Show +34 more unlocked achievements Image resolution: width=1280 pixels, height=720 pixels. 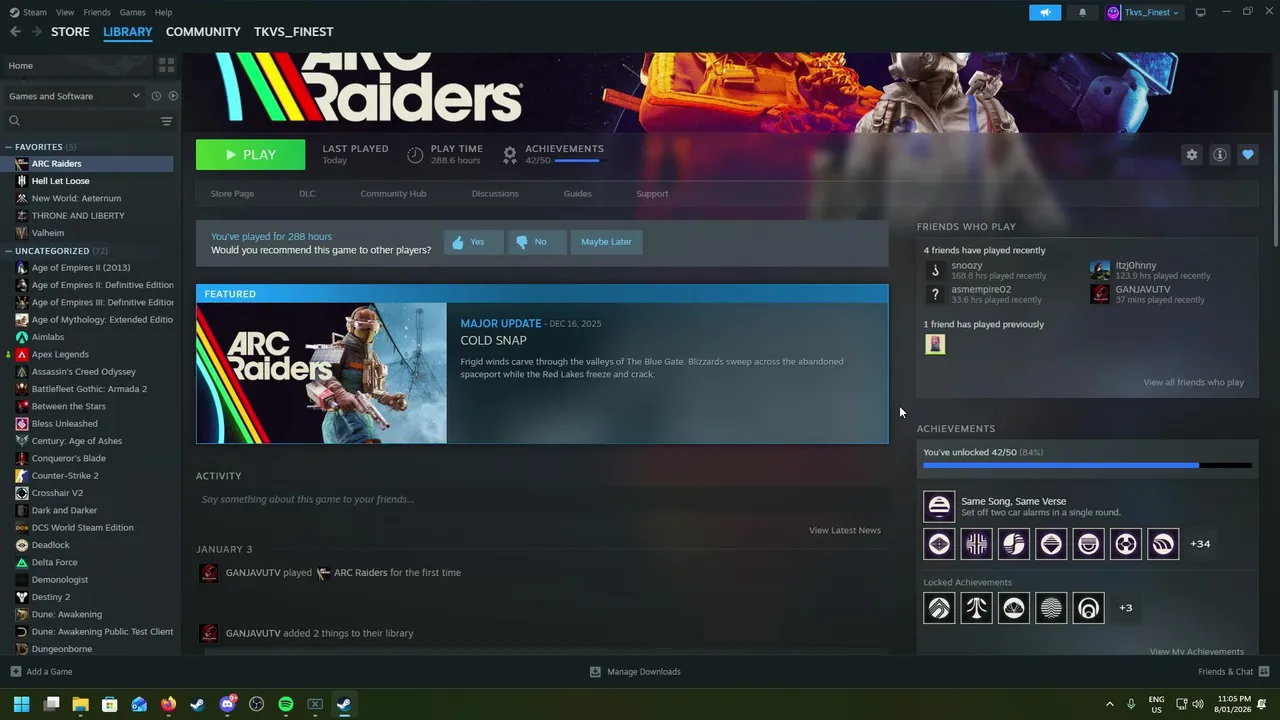pyautogui.click(x=1200, y=544)
